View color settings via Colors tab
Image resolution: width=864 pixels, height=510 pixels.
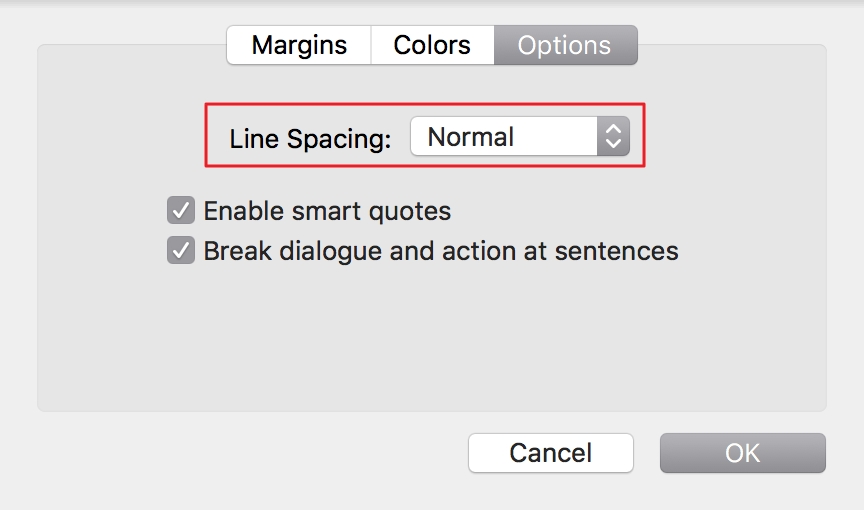click(x=432, y=46)
